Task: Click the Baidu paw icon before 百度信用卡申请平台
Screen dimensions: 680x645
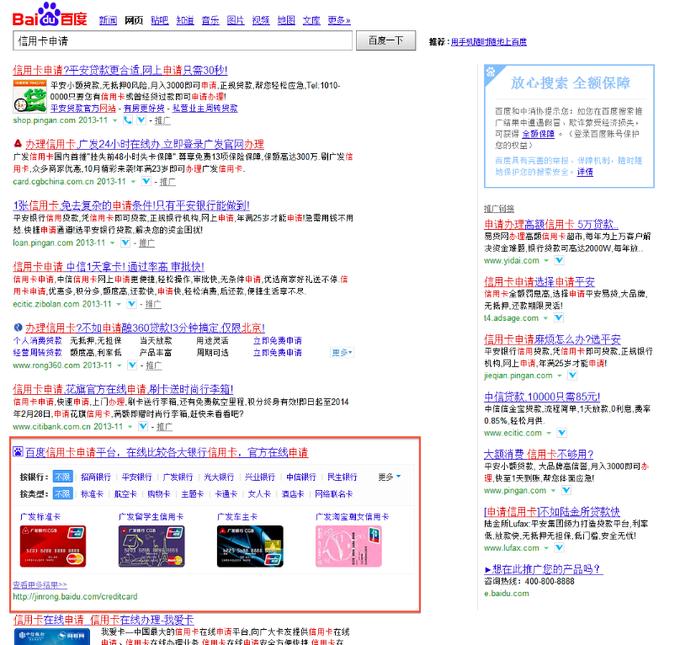Action: [x=18, y=452]
